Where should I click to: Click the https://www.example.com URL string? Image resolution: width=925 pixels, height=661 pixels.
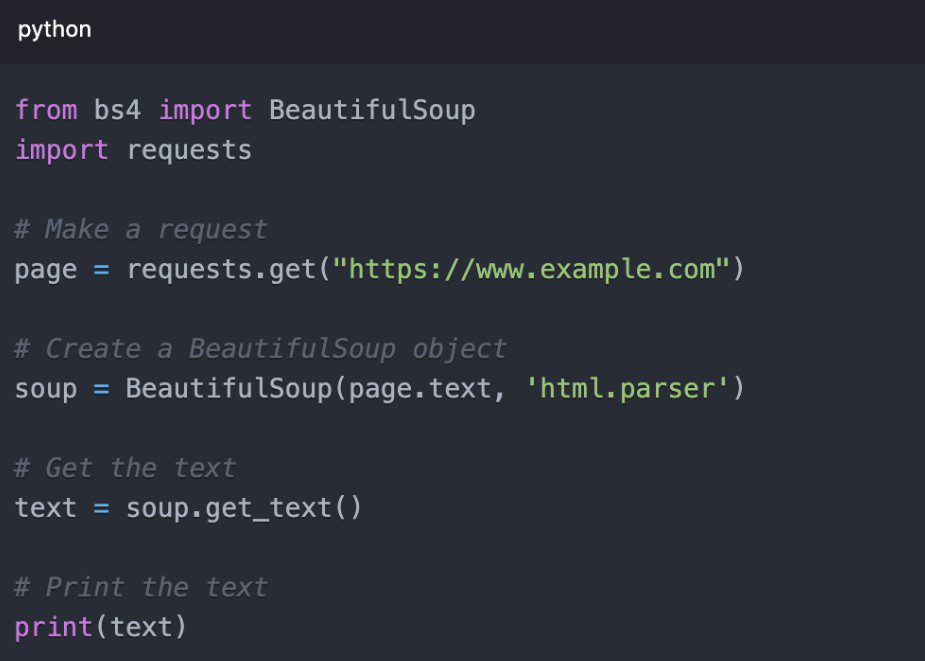coord(531,269)
